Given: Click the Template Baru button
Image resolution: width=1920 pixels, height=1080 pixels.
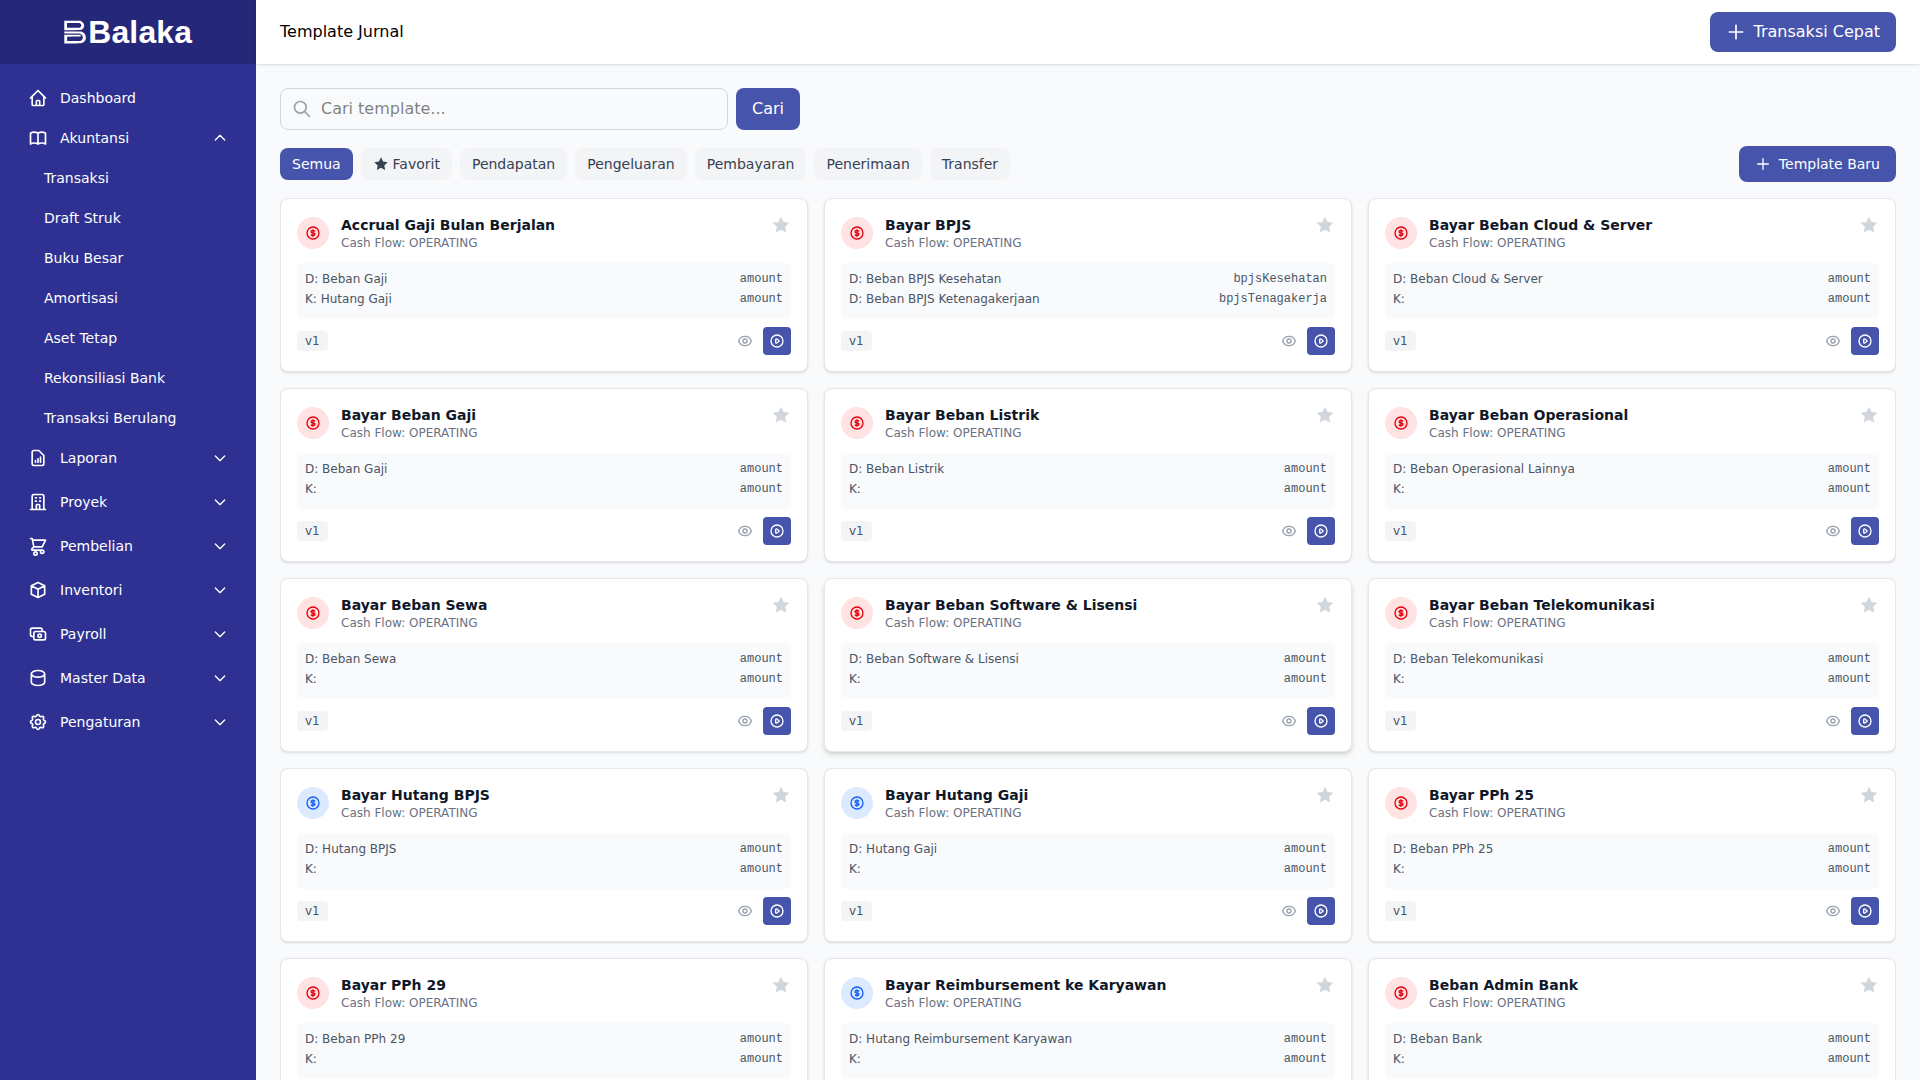Looking at the screenshot, I should [x=1817, y=164].
